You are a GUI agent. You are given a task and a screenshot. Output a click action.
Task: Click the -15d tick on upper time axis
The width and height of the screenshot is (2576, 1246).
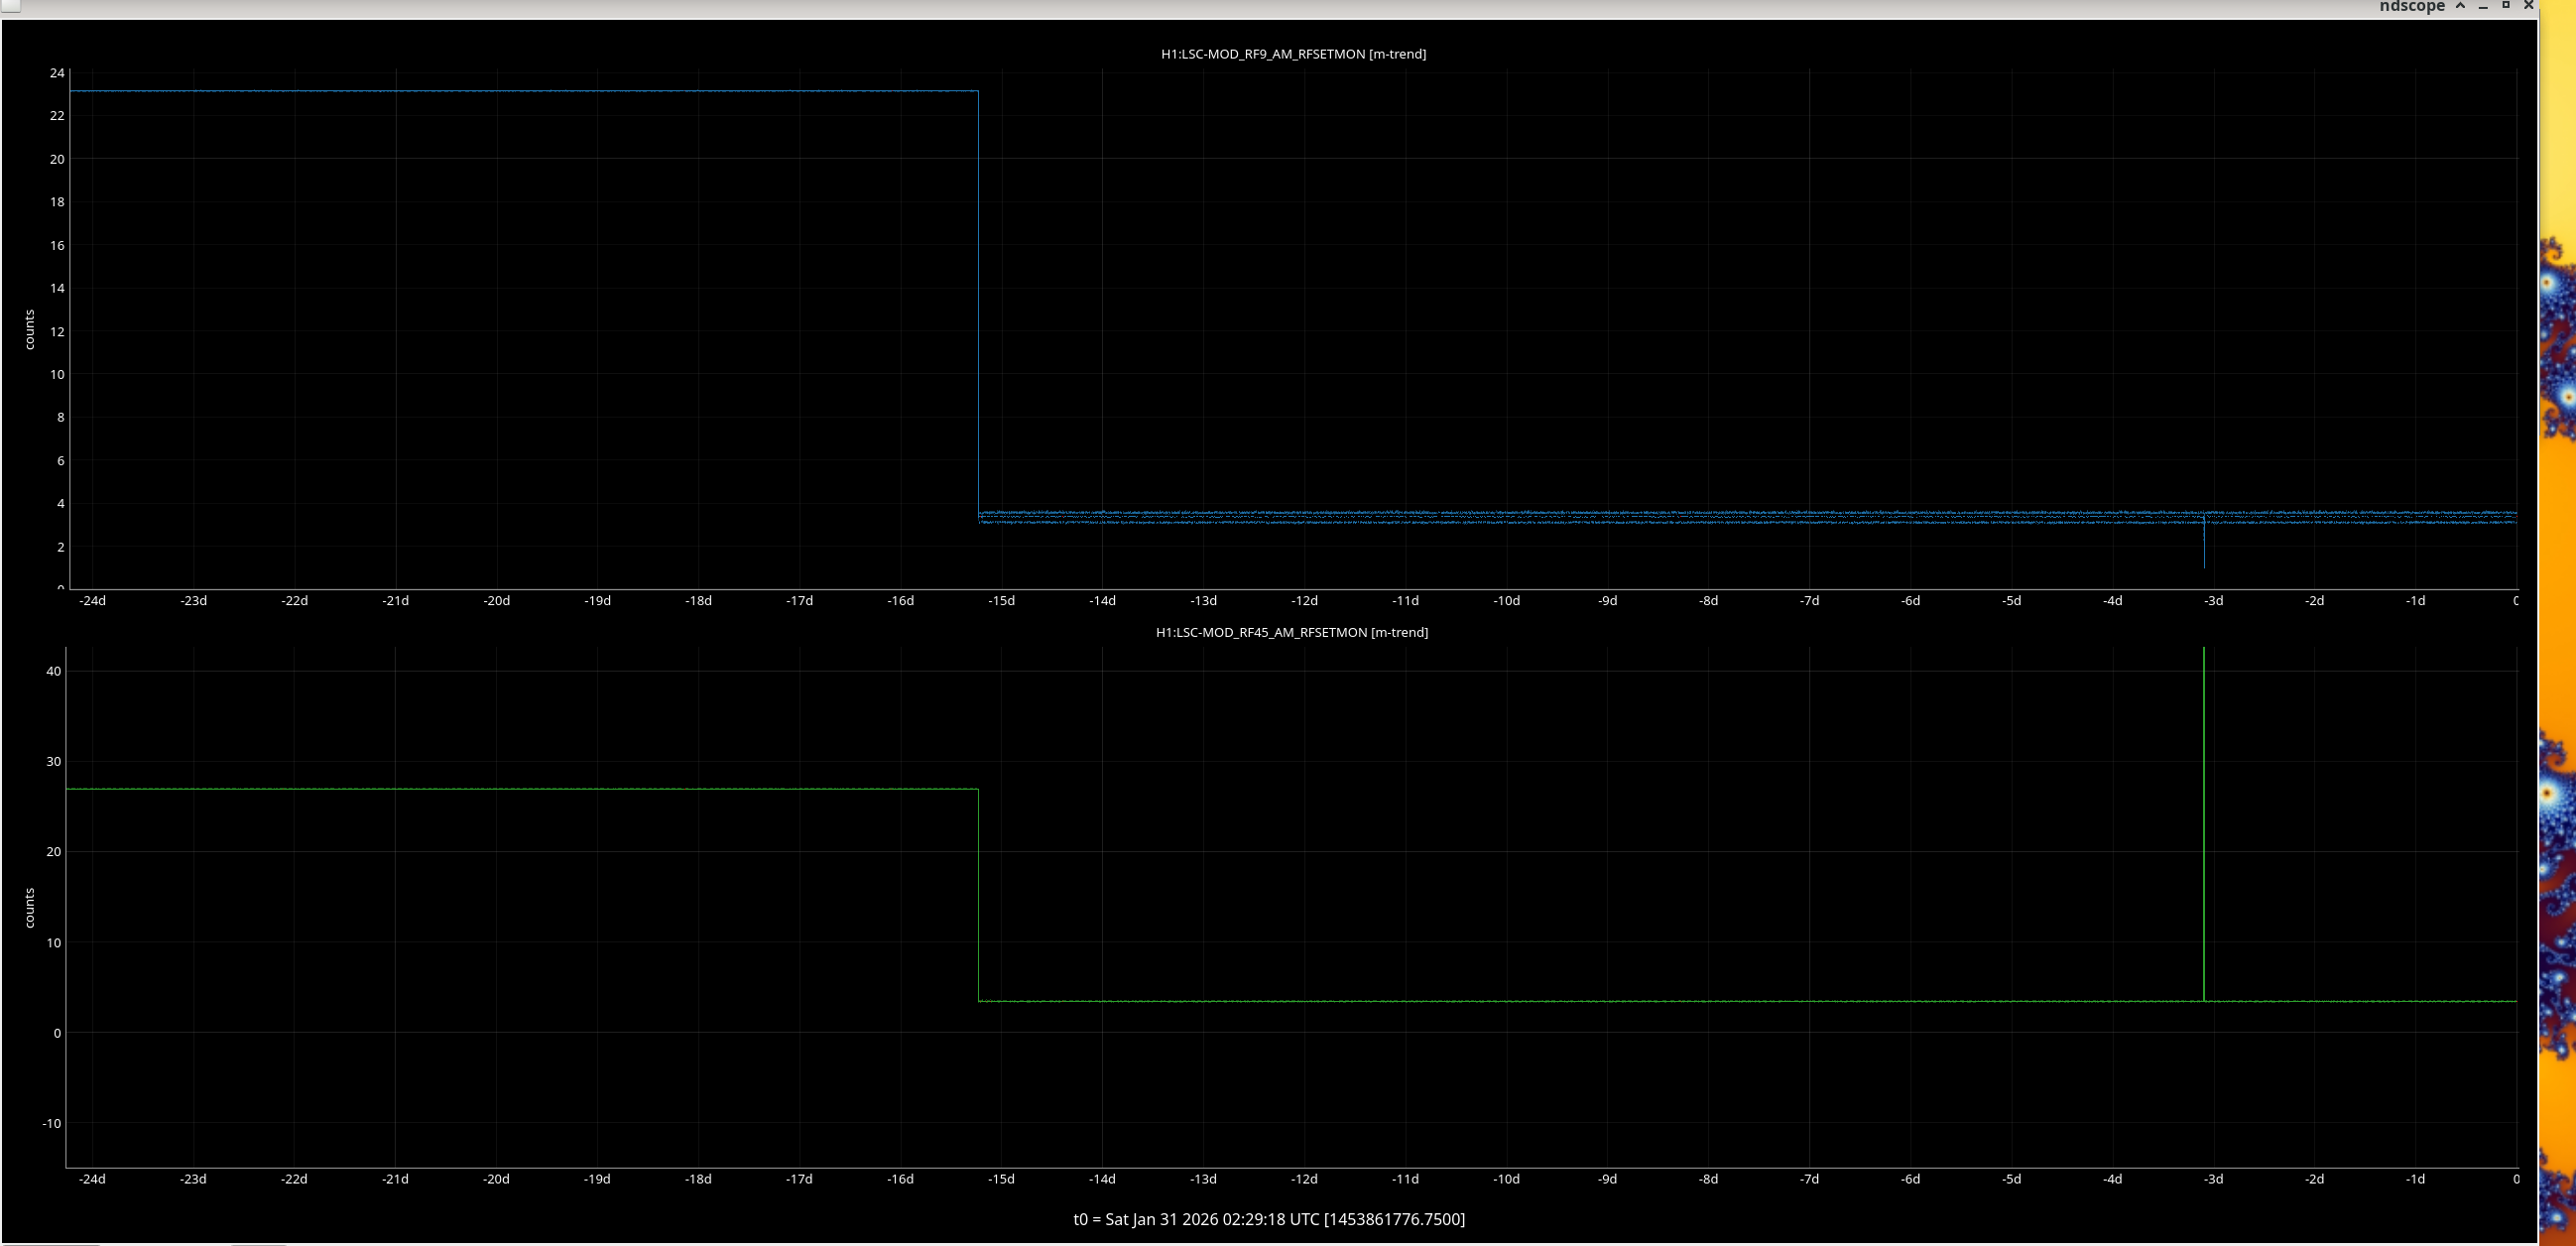click(1001, 601)
